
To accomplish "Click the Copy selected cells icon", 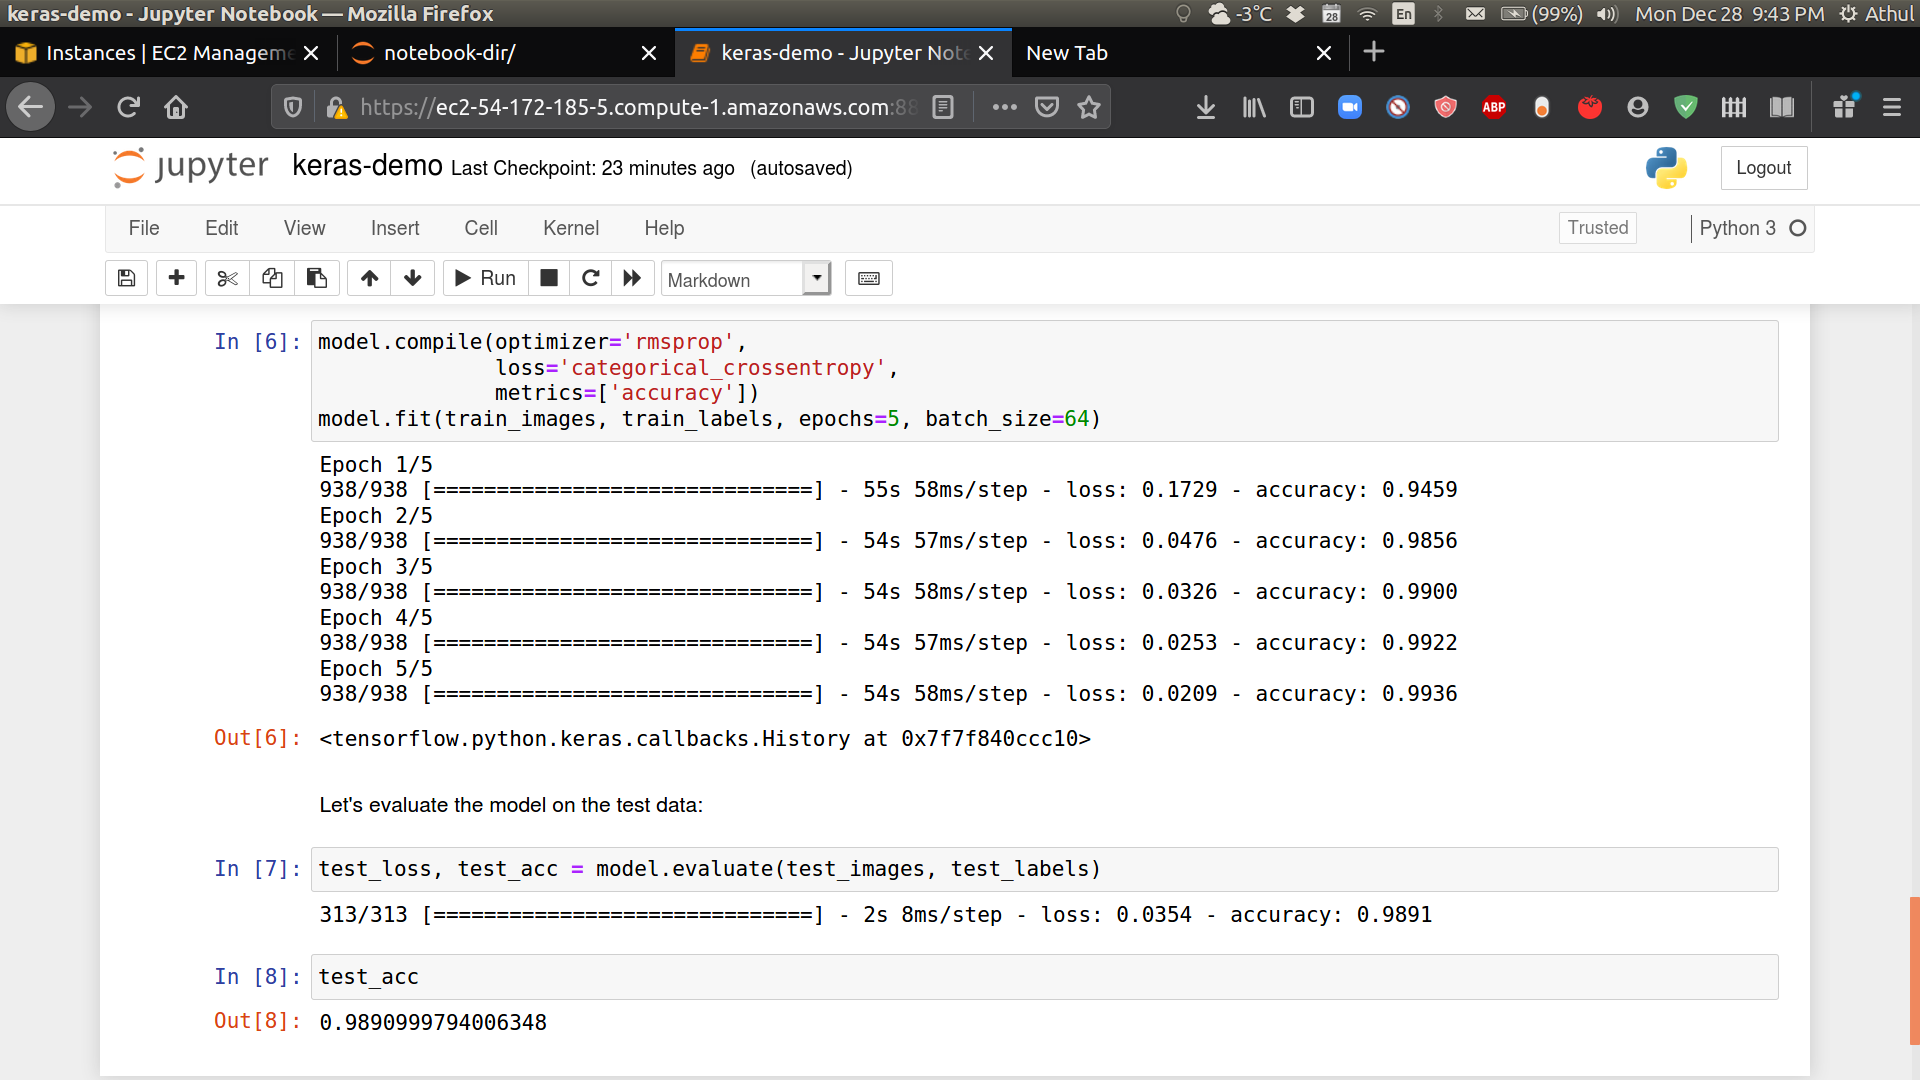I will [x=270, y=278].
